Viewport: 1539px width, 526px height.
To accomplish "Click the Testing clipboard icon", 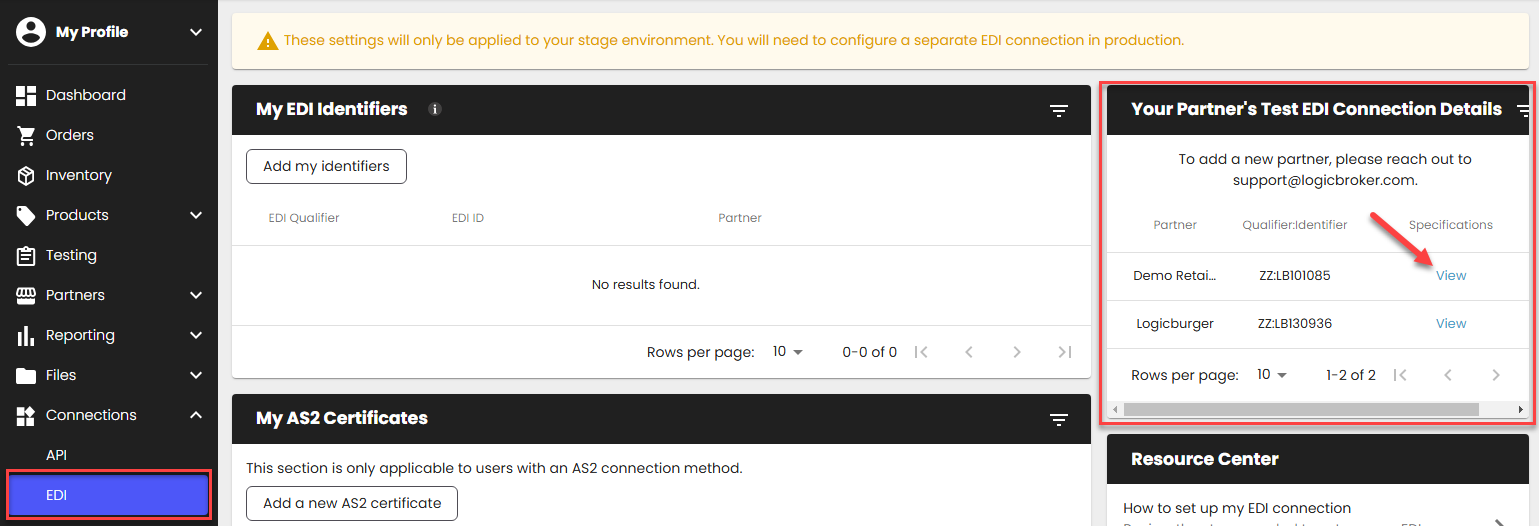I will click(x=27, y=255).
